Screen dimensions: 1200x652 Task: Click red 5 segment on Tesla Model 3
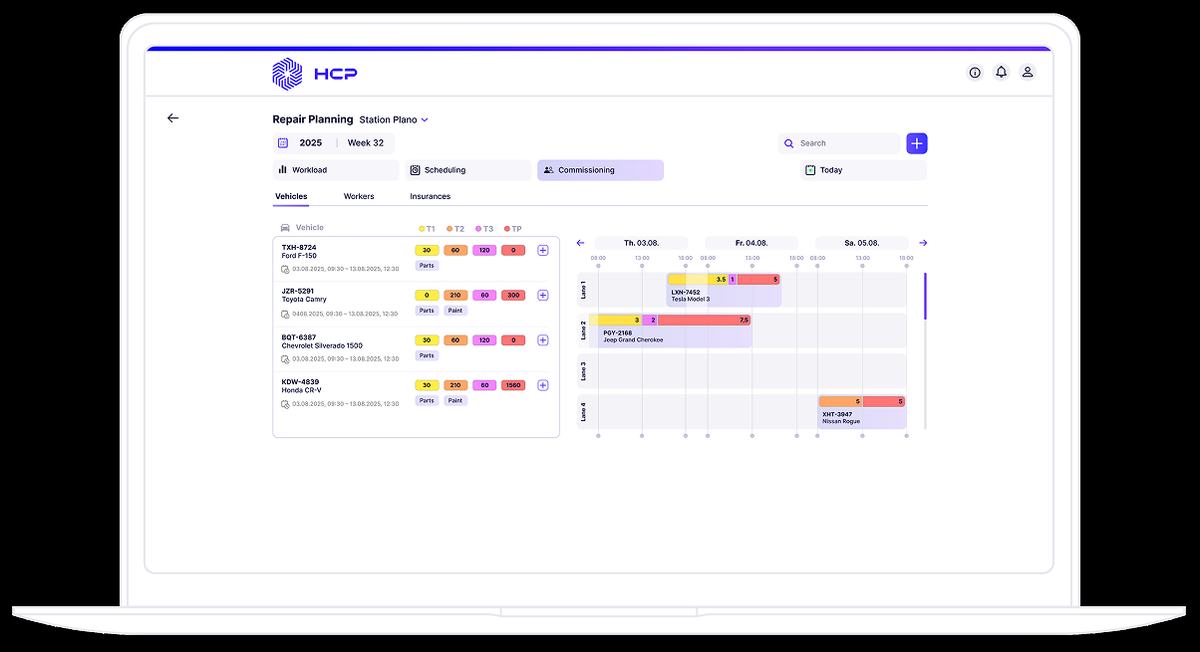pos(759,279)
